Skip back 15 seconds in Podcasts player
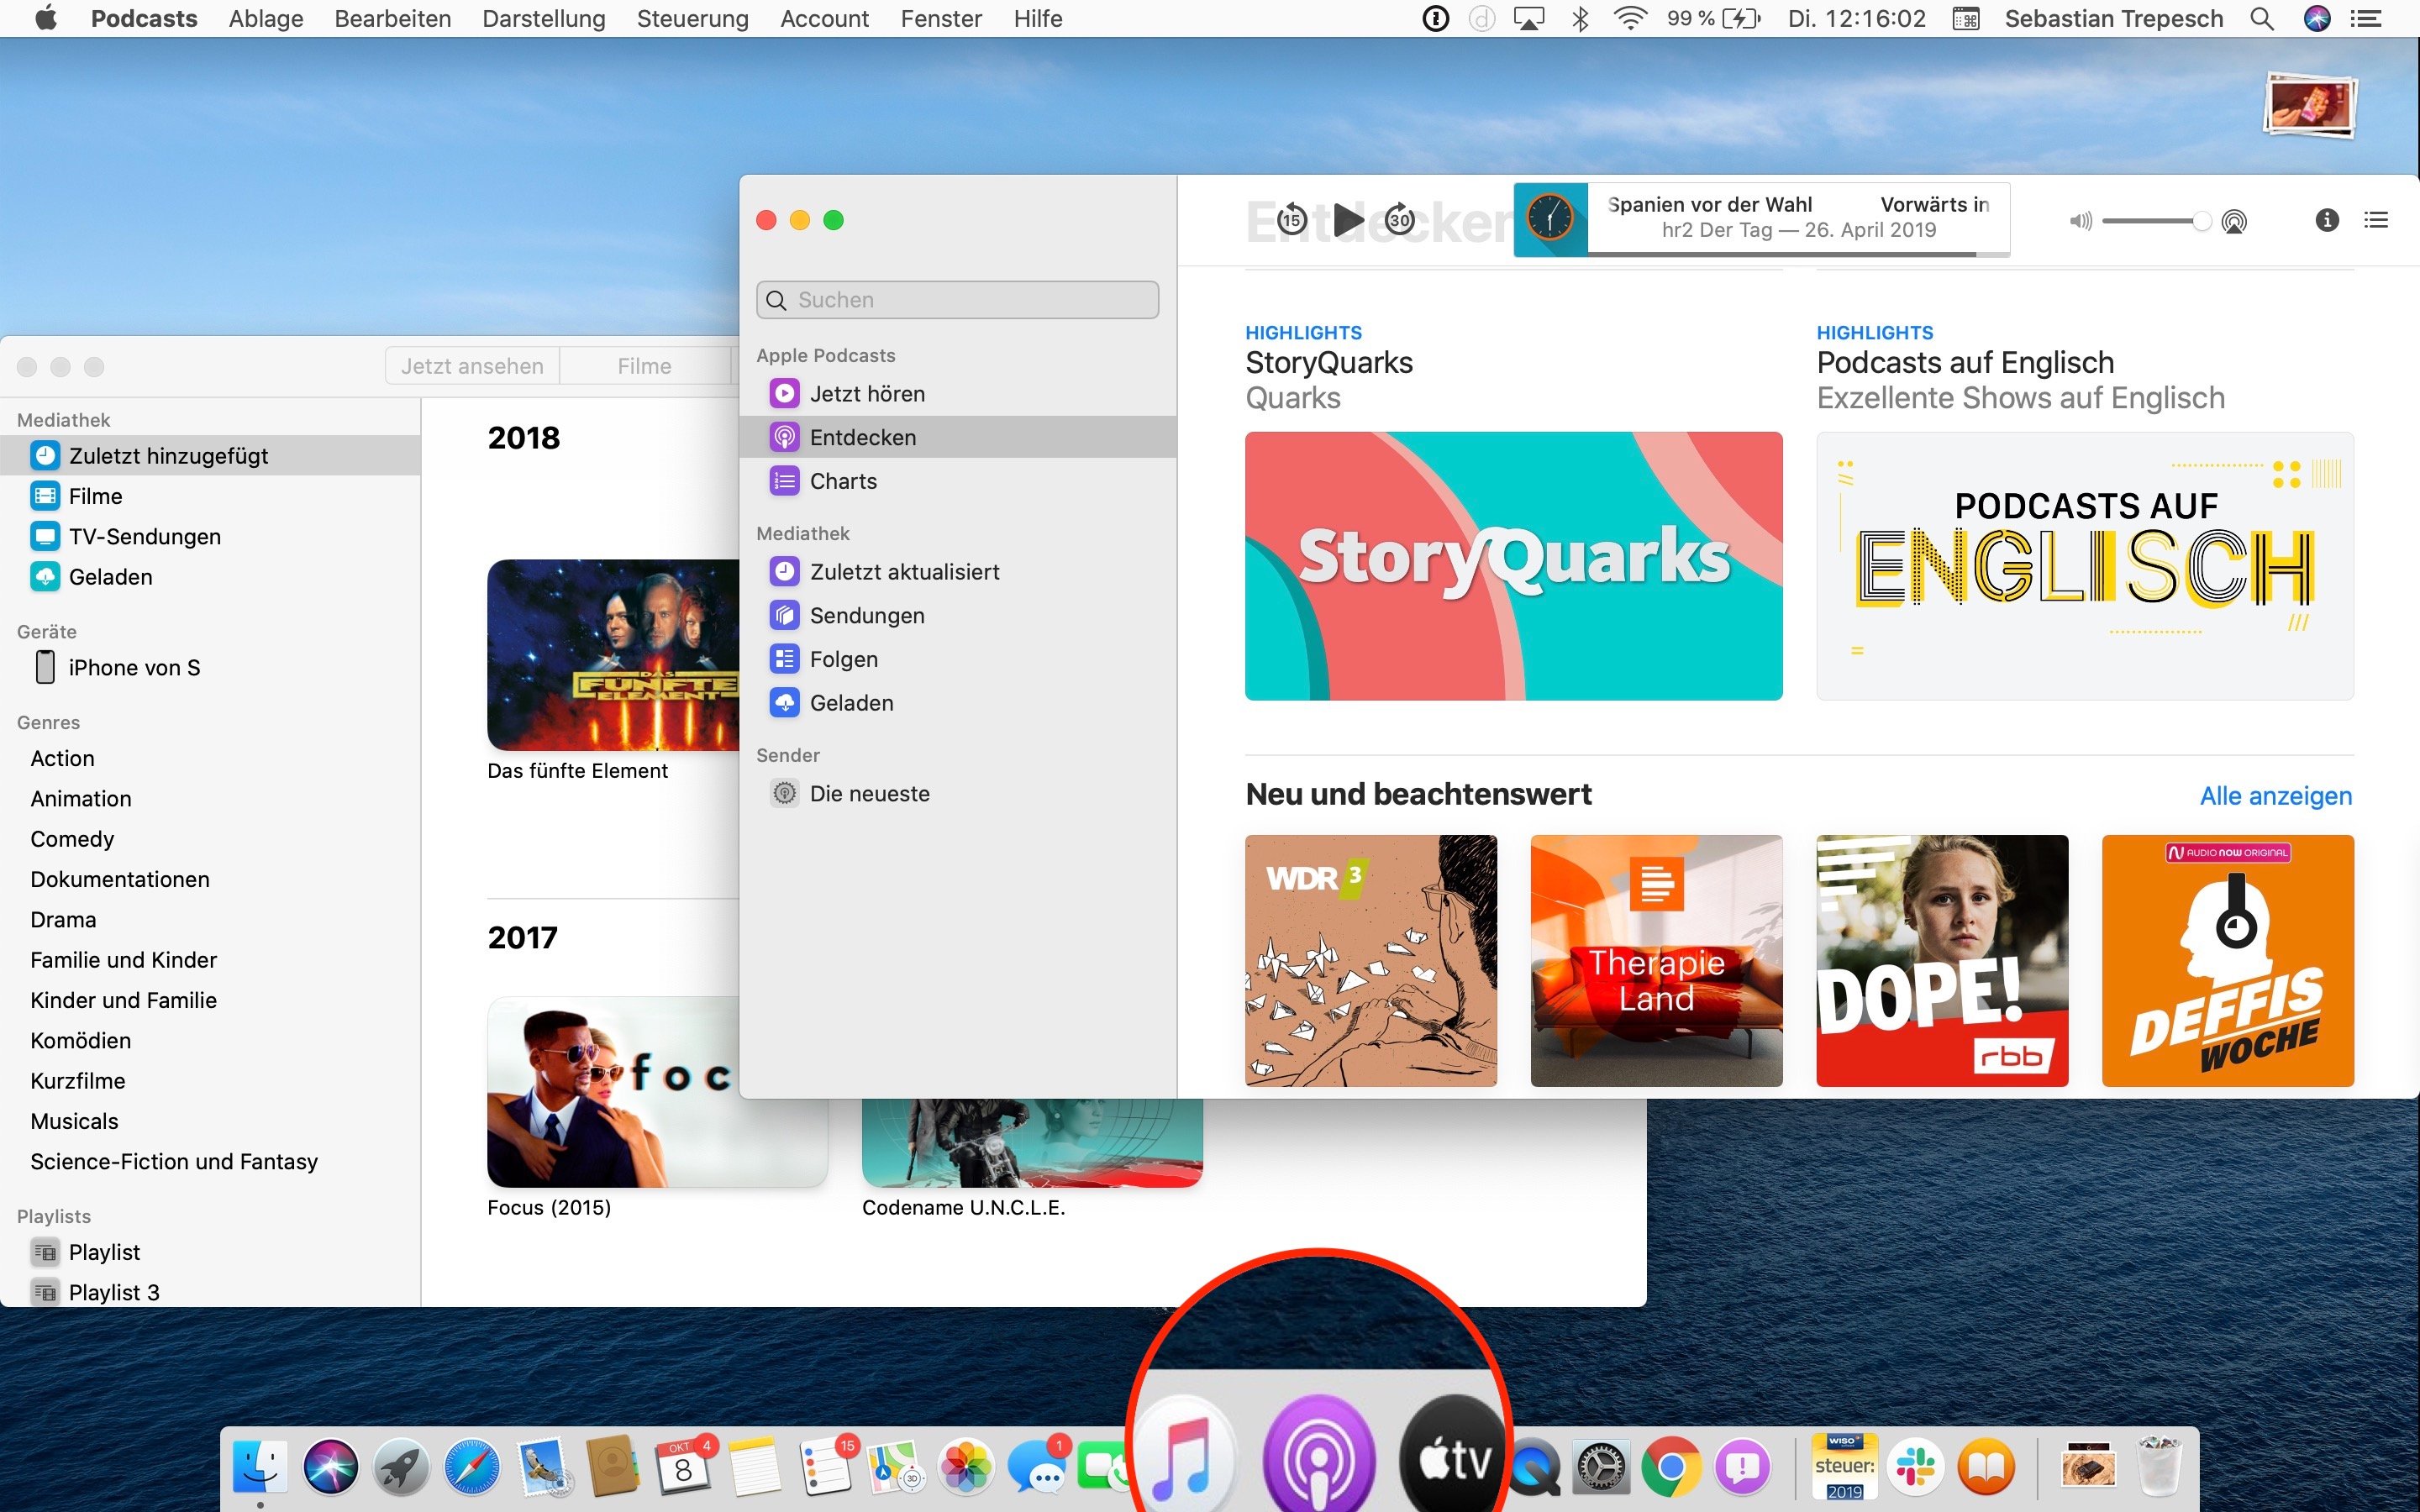 click(1291, 219)
